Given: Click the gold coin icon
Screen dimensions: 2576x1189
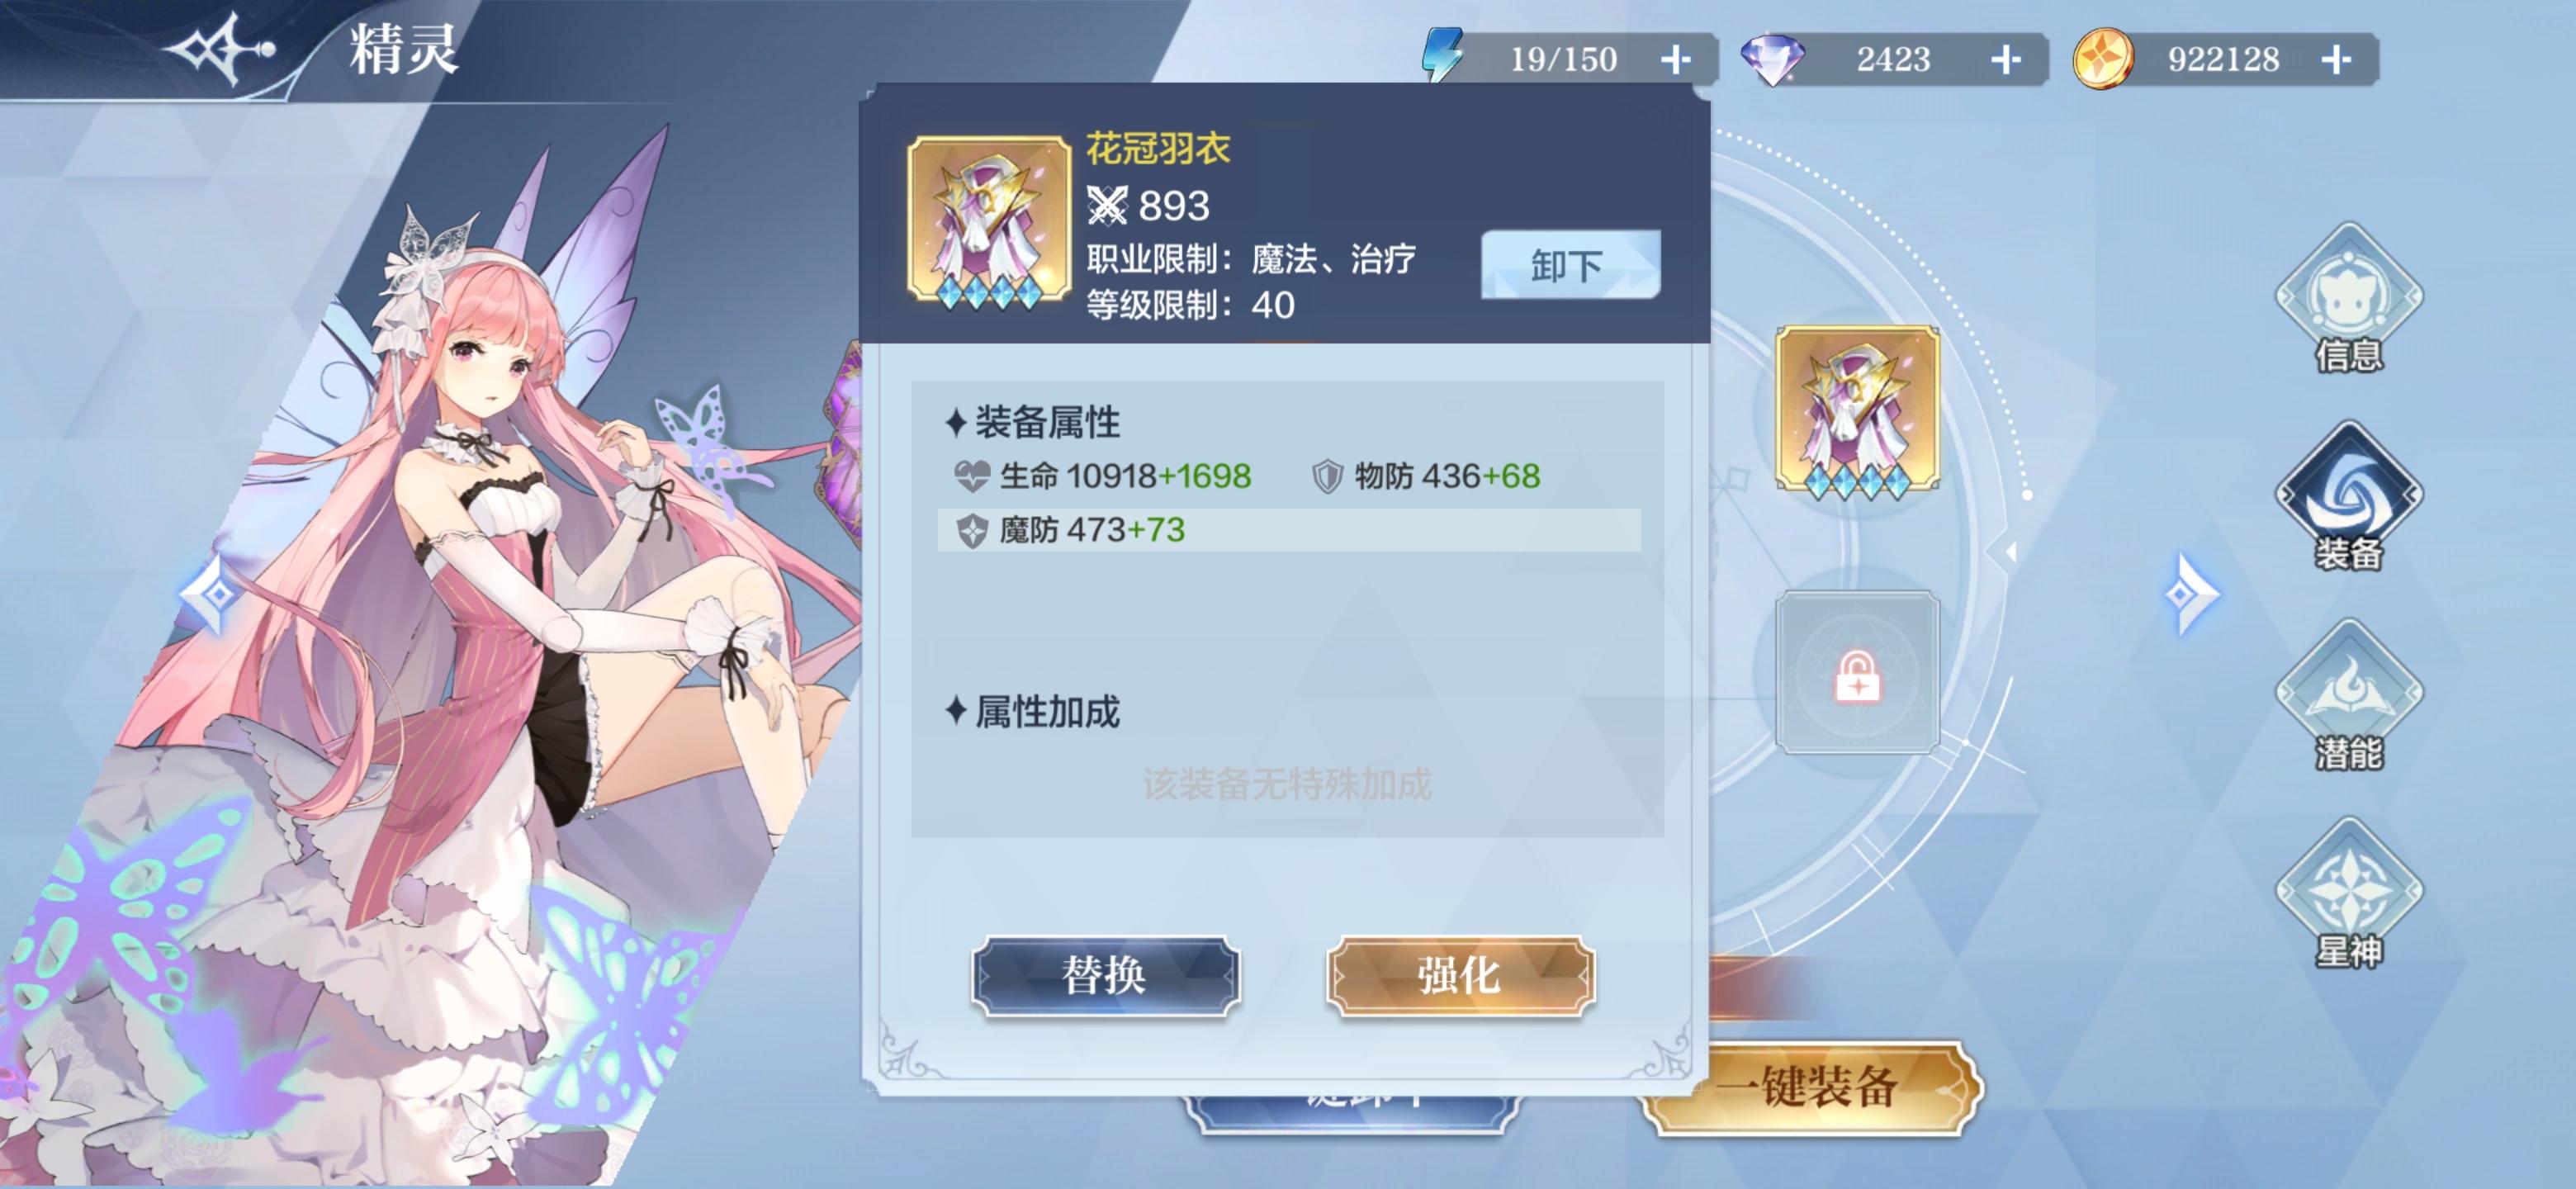Looking at the screenshot, I should point(2102,59).
